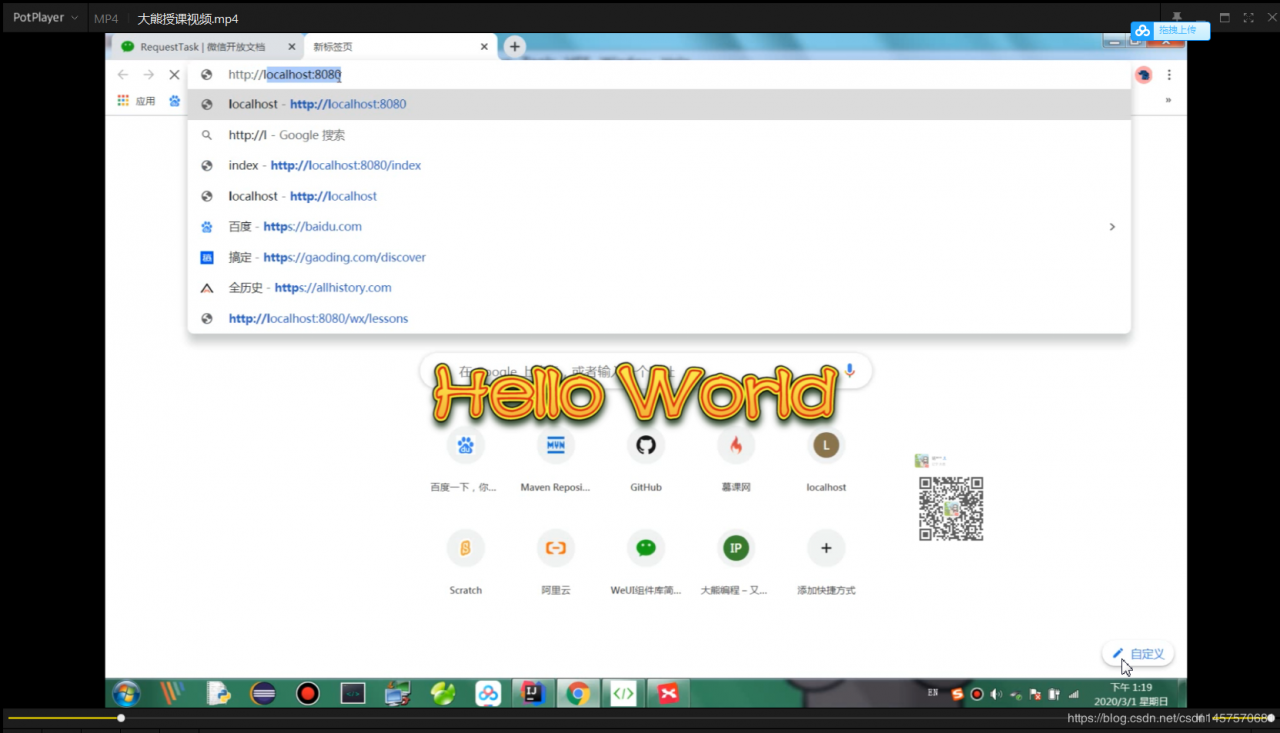Open Chrome three-dot menu
The height and width of the screenshot is (733, 1280).
pyautogui.click(x=1169, y=75)
